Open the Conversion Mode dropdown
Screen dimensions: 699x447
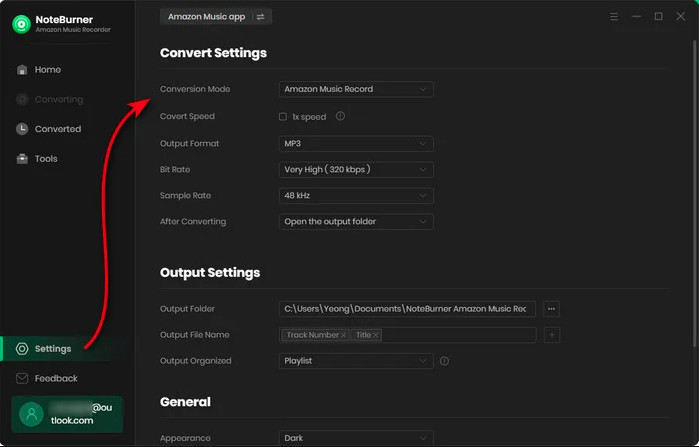coord(356,89)
